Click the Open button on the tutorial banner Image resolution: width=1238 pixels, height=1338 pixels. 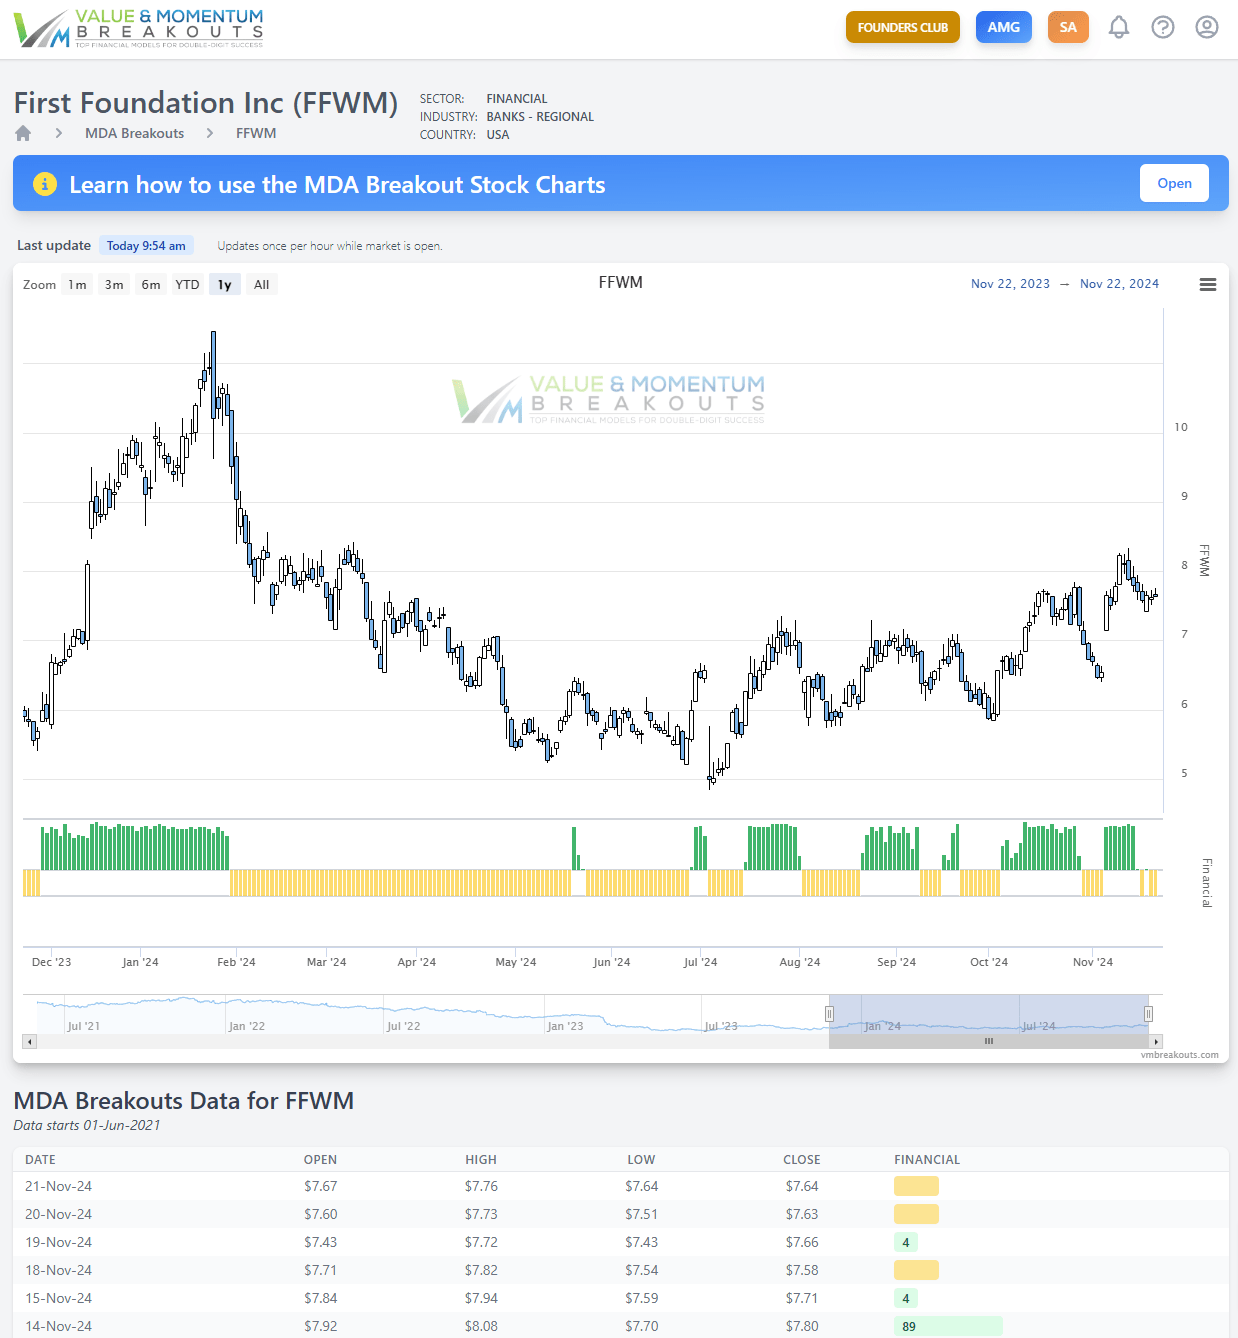(x=1174, y=183)
